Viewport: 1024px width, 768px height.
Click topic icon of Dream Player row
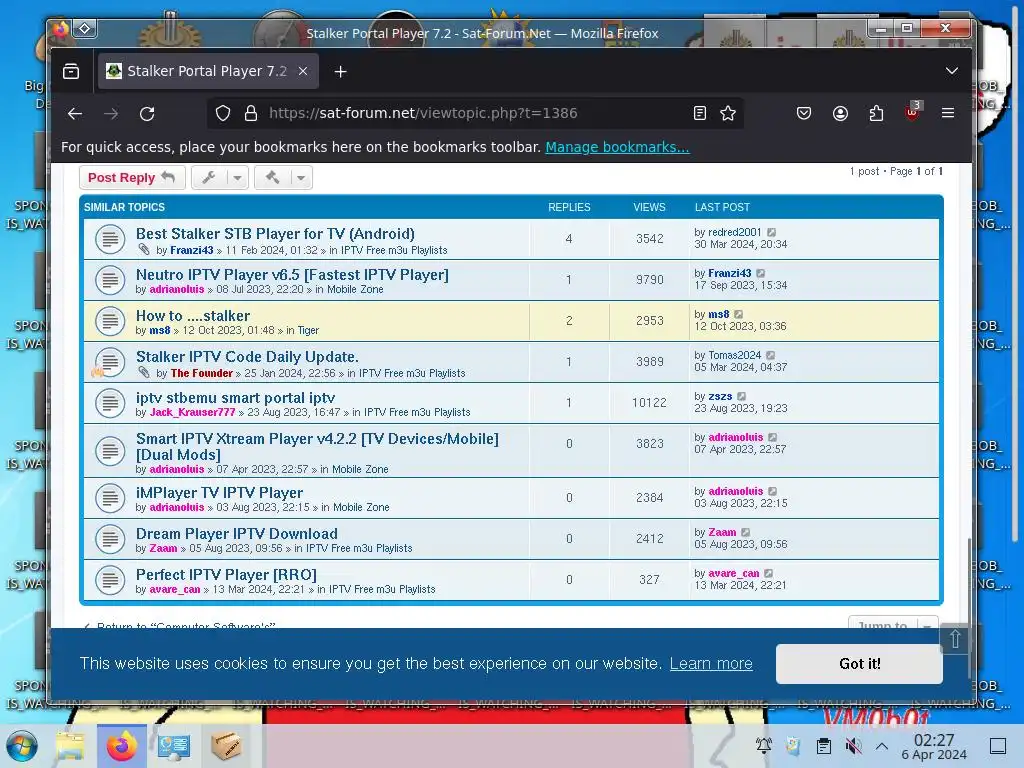click(110, 539)
